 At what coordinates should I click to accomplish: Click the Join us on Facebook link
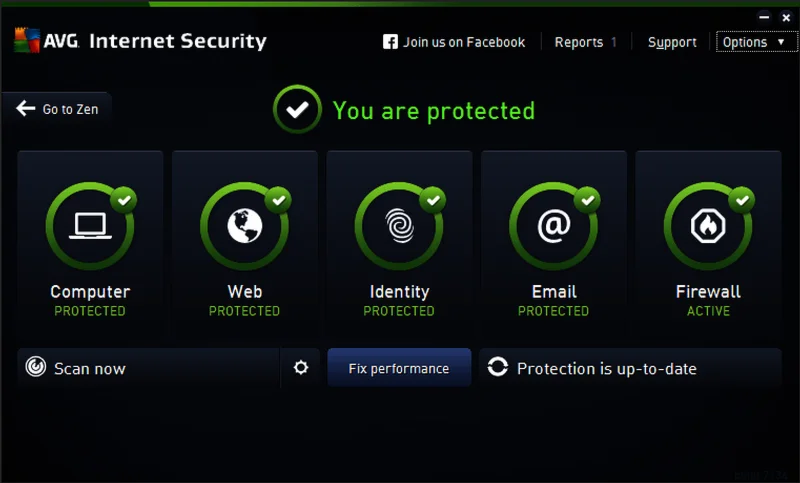464,42
